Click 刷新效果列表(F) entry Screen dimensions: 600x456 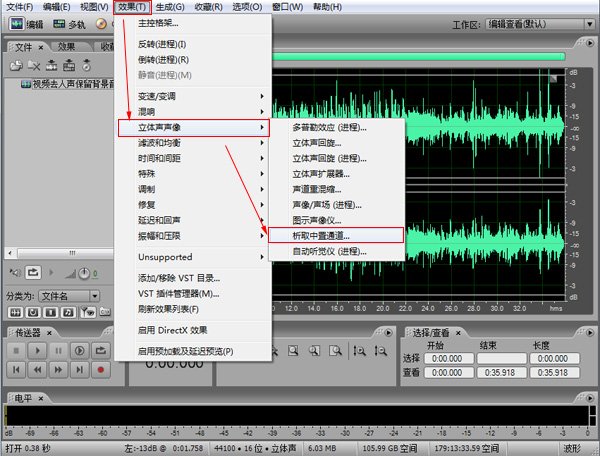(192, 309)
